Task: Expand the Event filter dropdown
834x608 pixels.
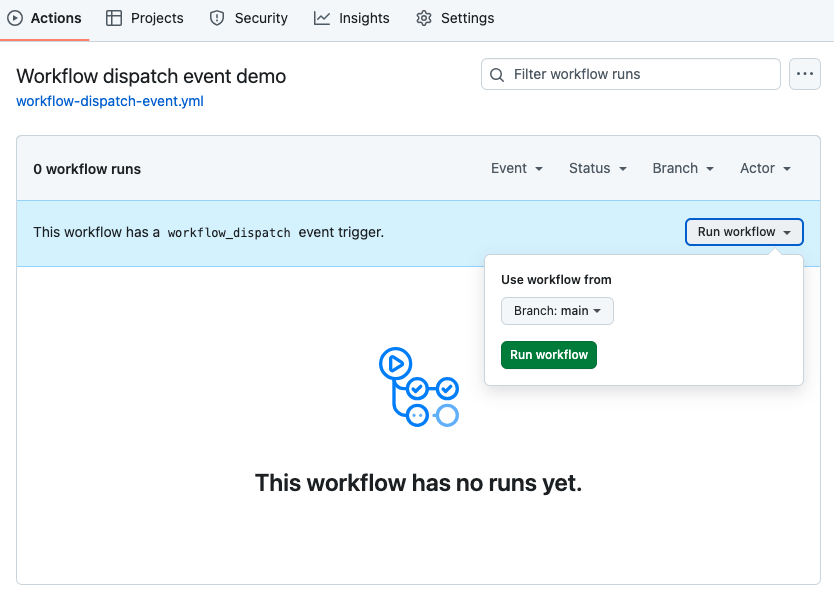Action: click(x=516, y=168)
